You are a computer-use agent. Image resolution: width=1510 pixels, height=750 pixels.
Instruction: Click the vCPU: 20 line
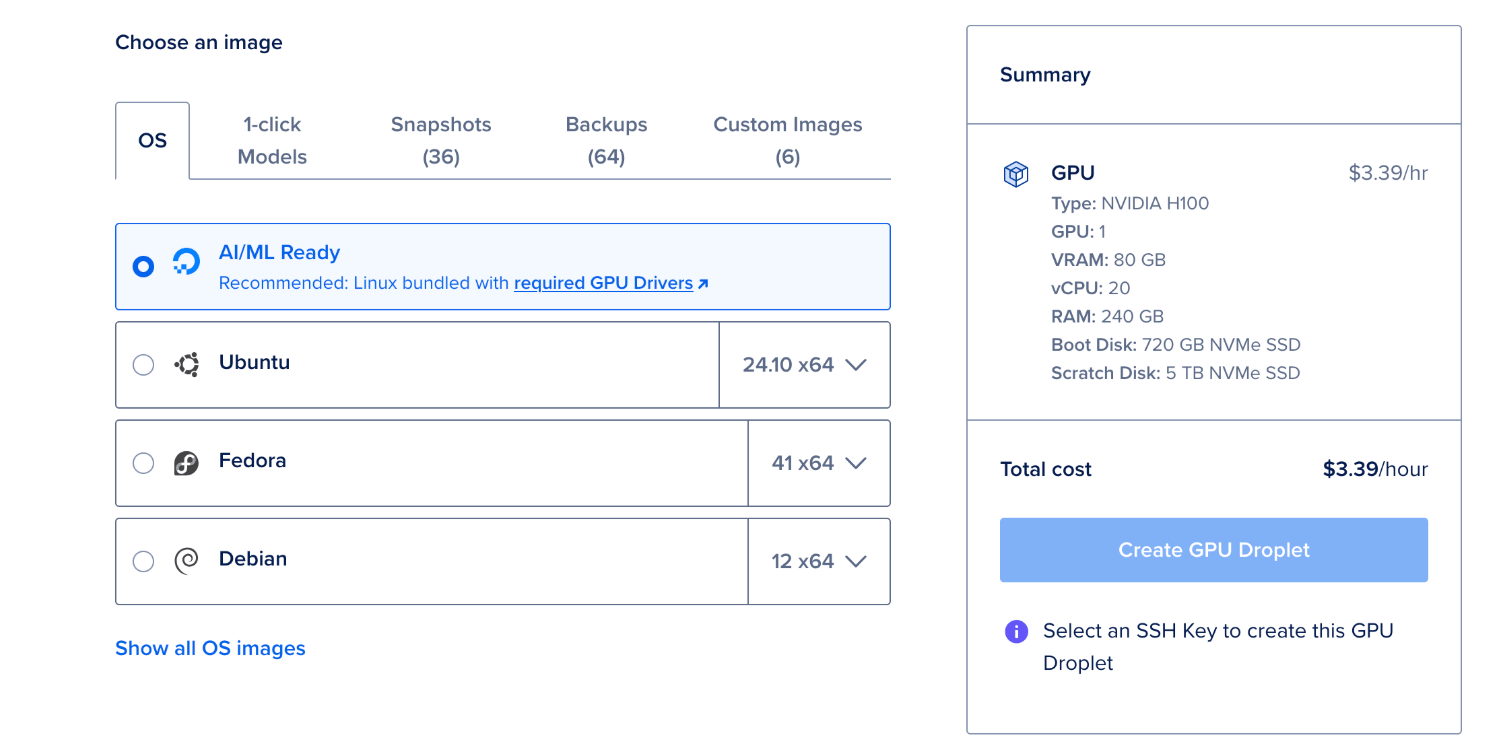click(x=1090, y=288)
